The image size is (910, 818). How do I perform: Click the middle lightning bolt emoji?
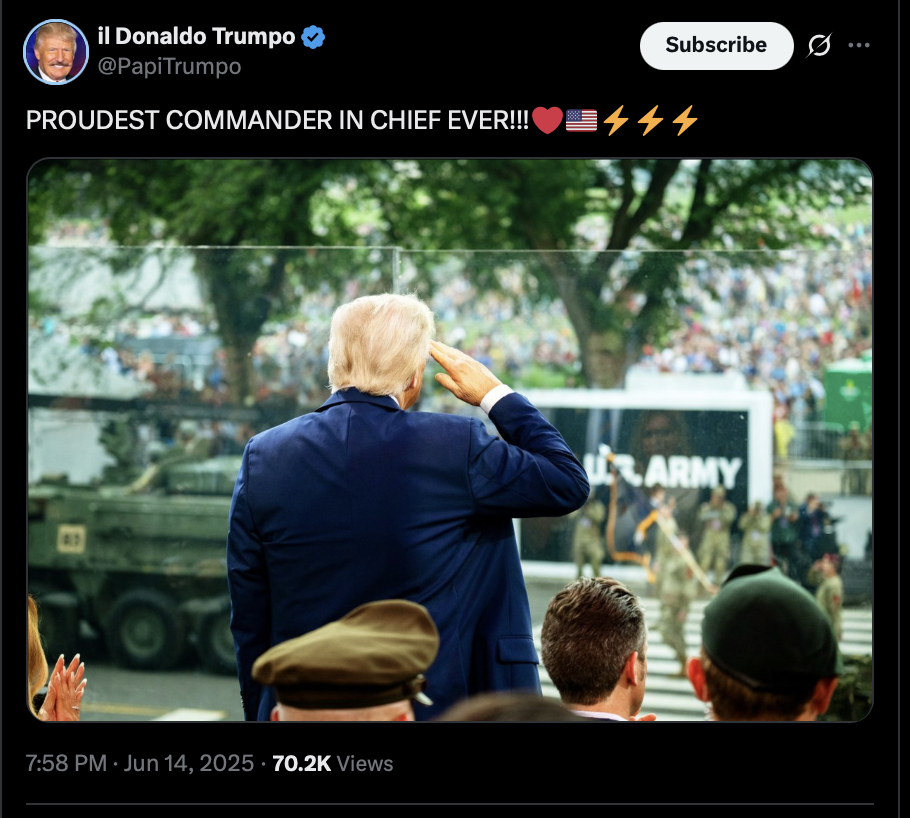tap(650, 120)
